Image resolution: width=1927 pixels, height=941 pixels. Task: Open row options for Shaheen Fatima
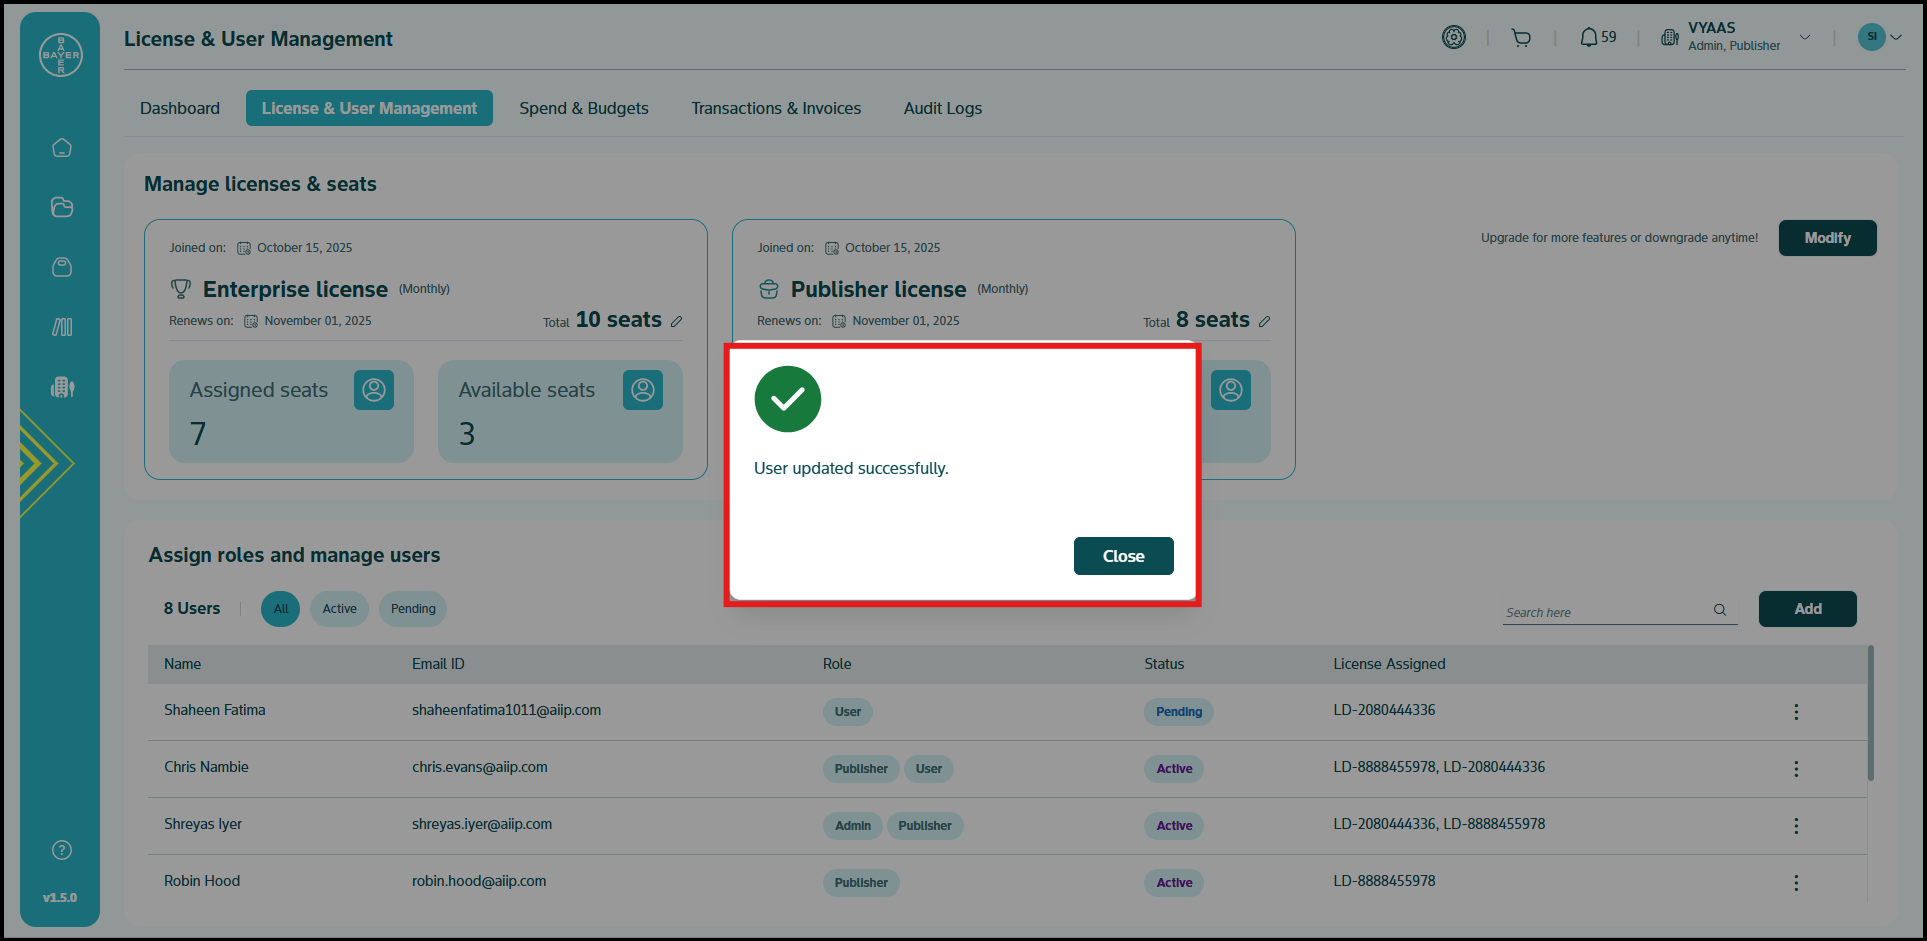[1796, 712]
